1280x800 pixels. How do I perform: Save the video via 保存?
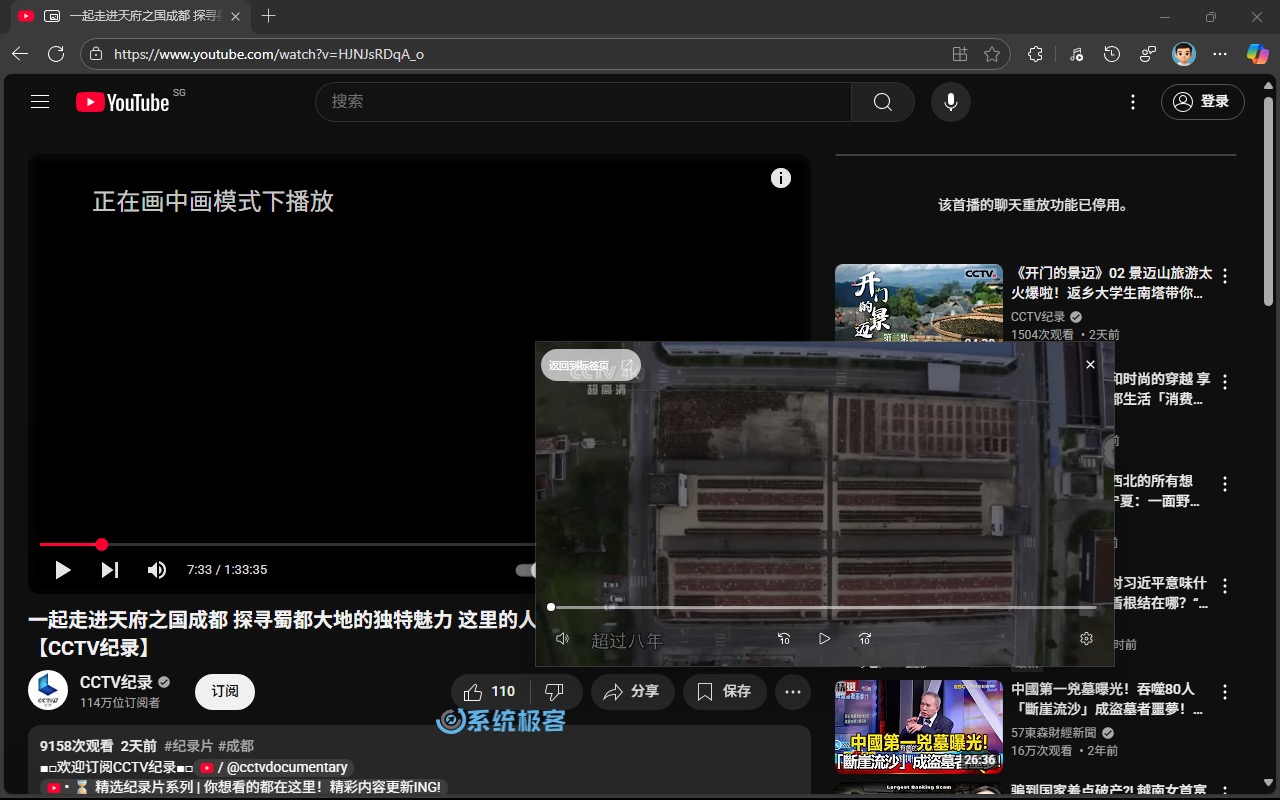[x=725, y=691]
